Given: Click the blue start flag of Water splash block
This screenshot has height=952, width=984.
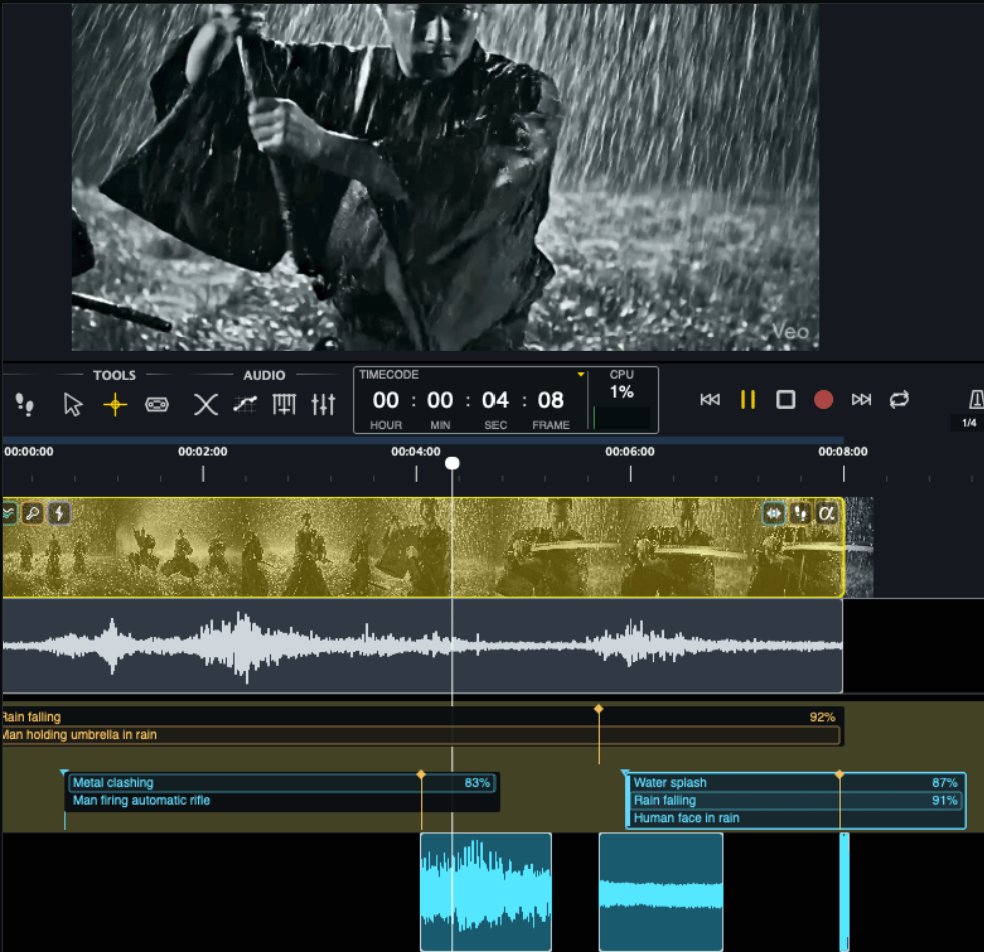Looking at the screenshot, I should coord(625,773).
